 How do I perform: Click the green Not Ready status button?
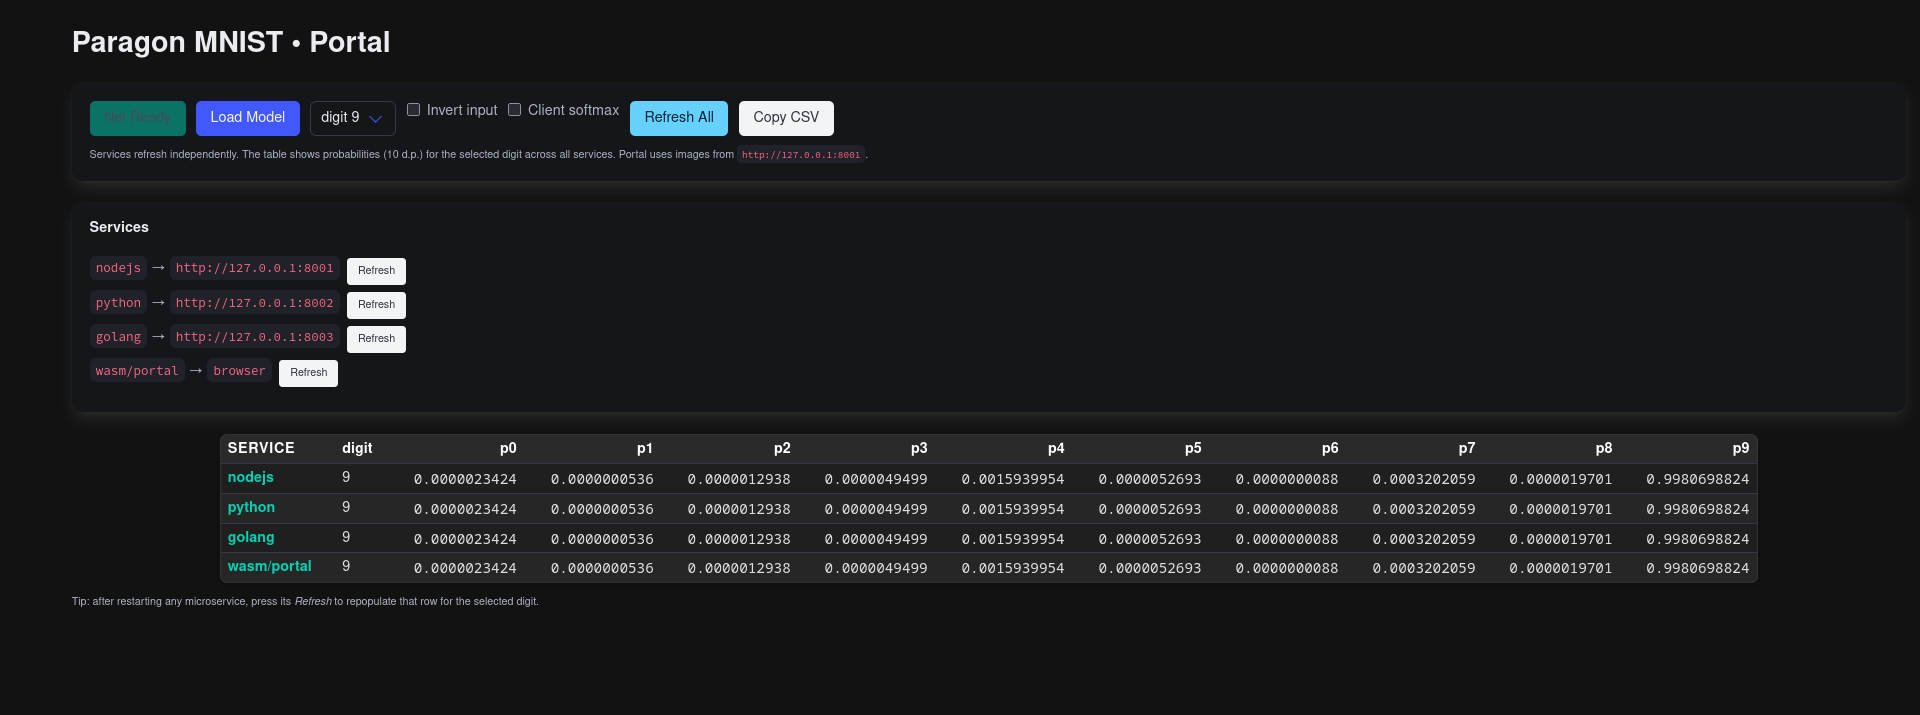[138, 118]
